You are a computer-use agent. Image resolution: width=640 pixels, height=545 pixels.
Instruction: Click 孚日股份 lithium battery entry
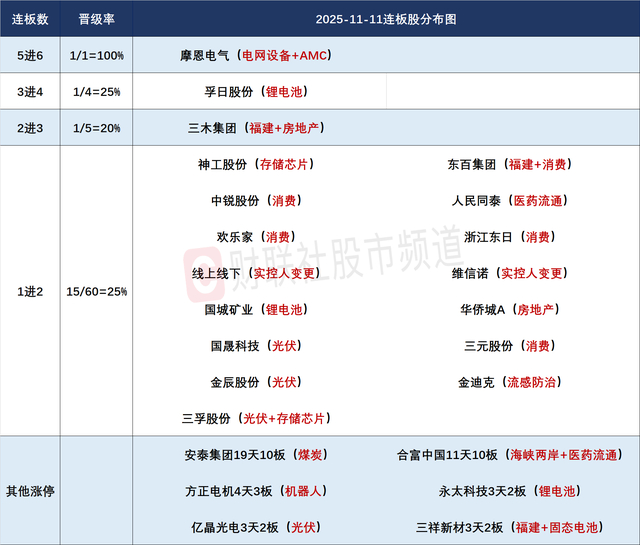click(x=256, y=92)
